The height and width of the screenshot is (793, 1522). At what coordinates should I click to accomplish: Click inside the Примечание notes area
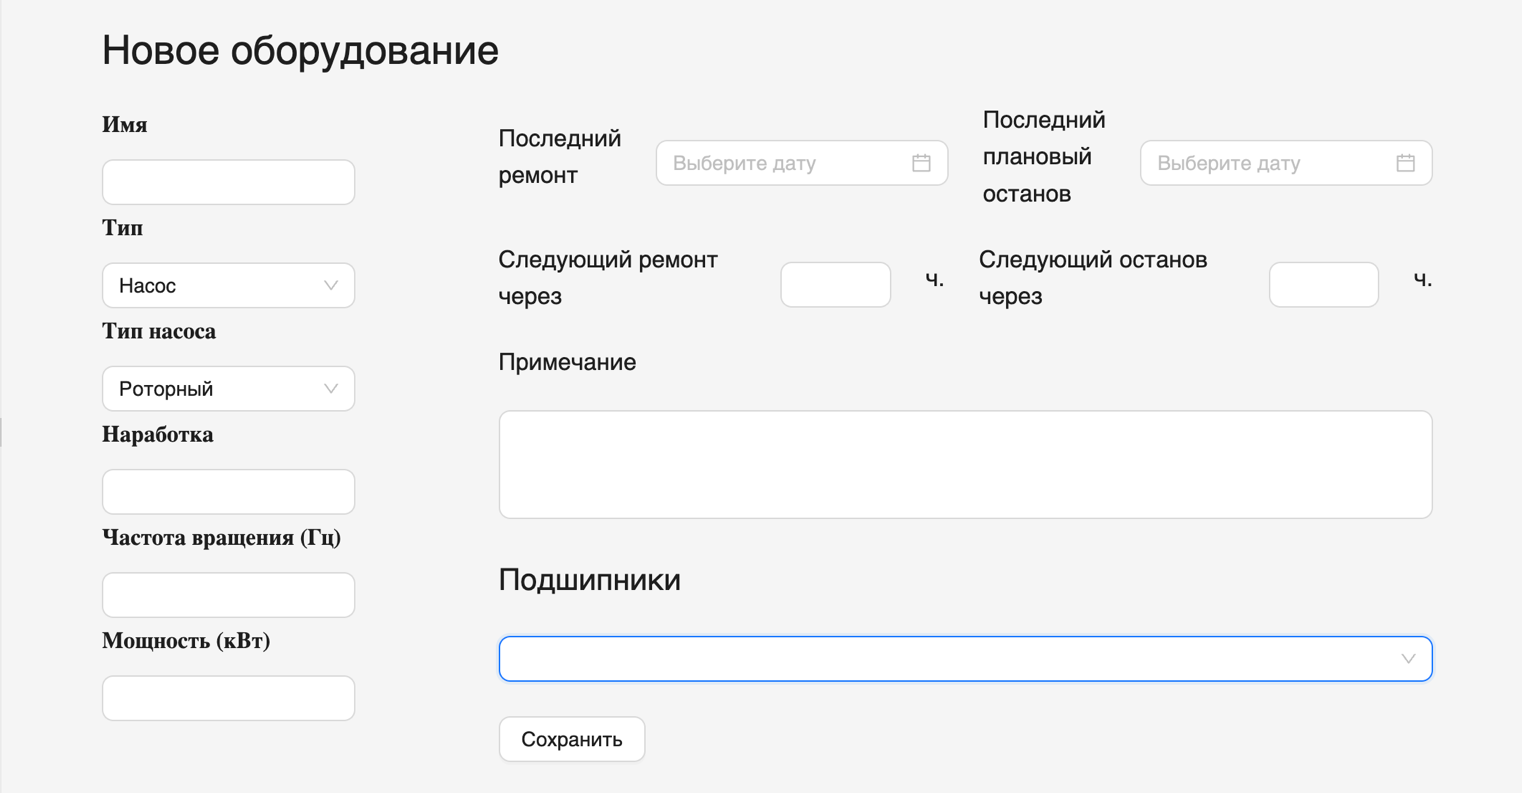[965, 463]
